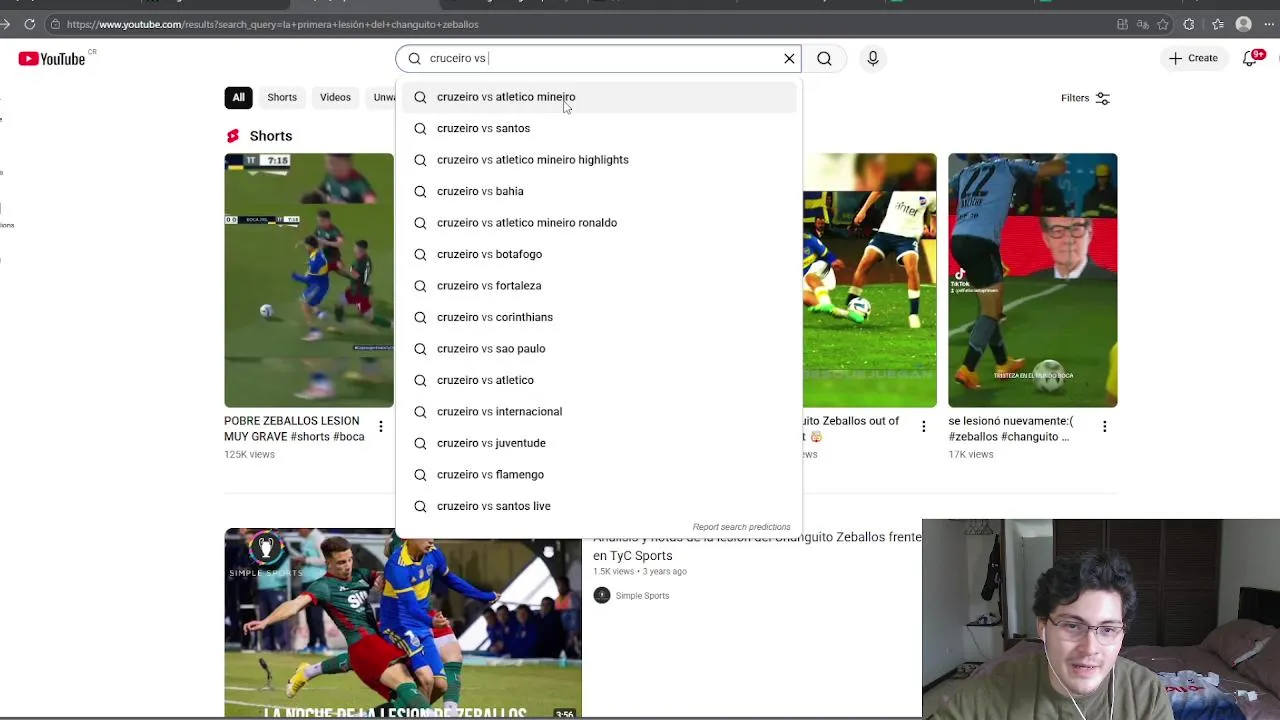
Task: Choose suggestion cruzeiro vs internacional
Action: (x=599, y=412)
